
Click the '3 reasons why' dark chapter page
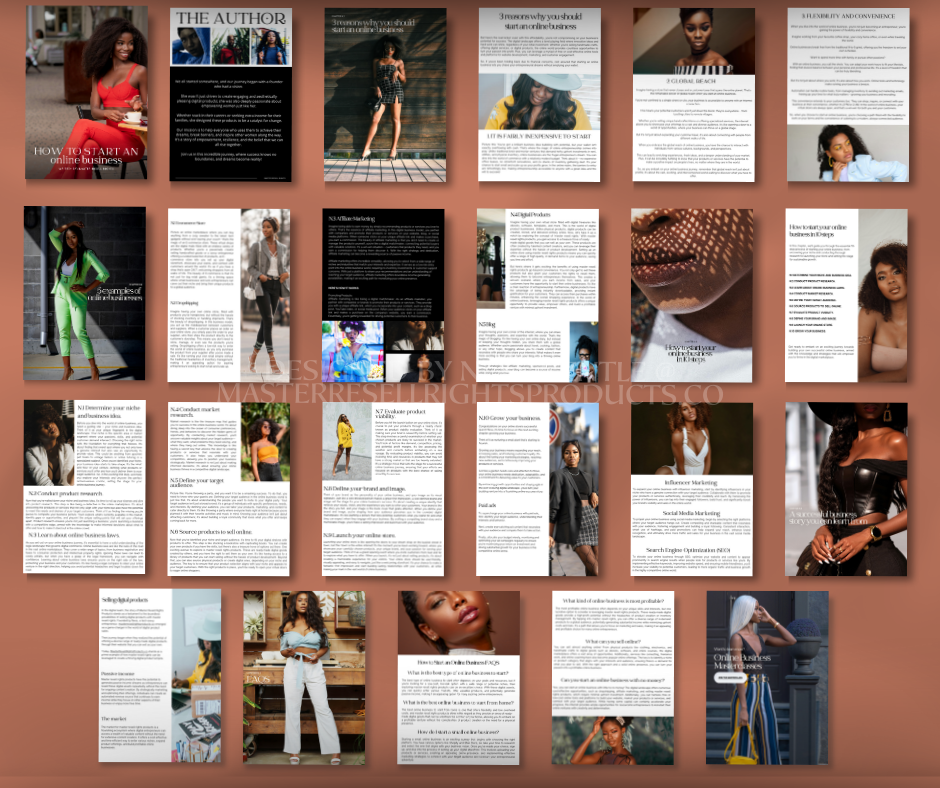pos(385,93)
